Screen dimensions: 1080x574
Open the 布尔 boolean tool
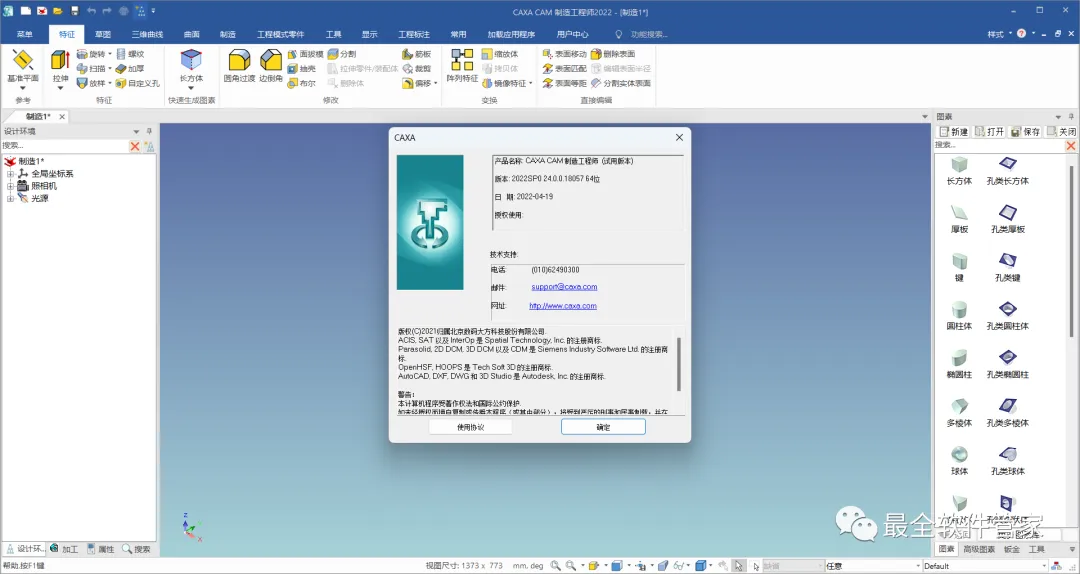click(x=302, y=83)
